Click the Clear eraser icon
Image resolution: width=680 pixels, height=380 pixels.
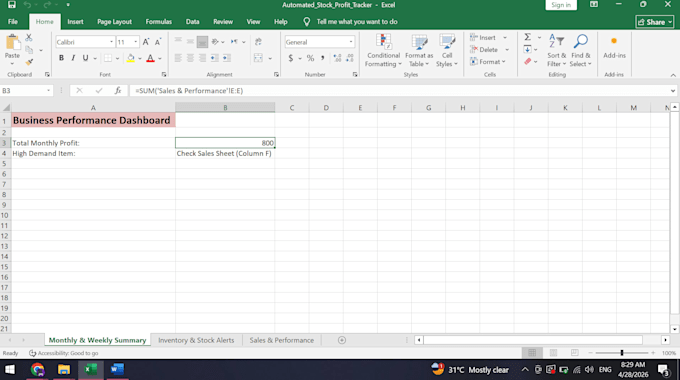point(528,62)
